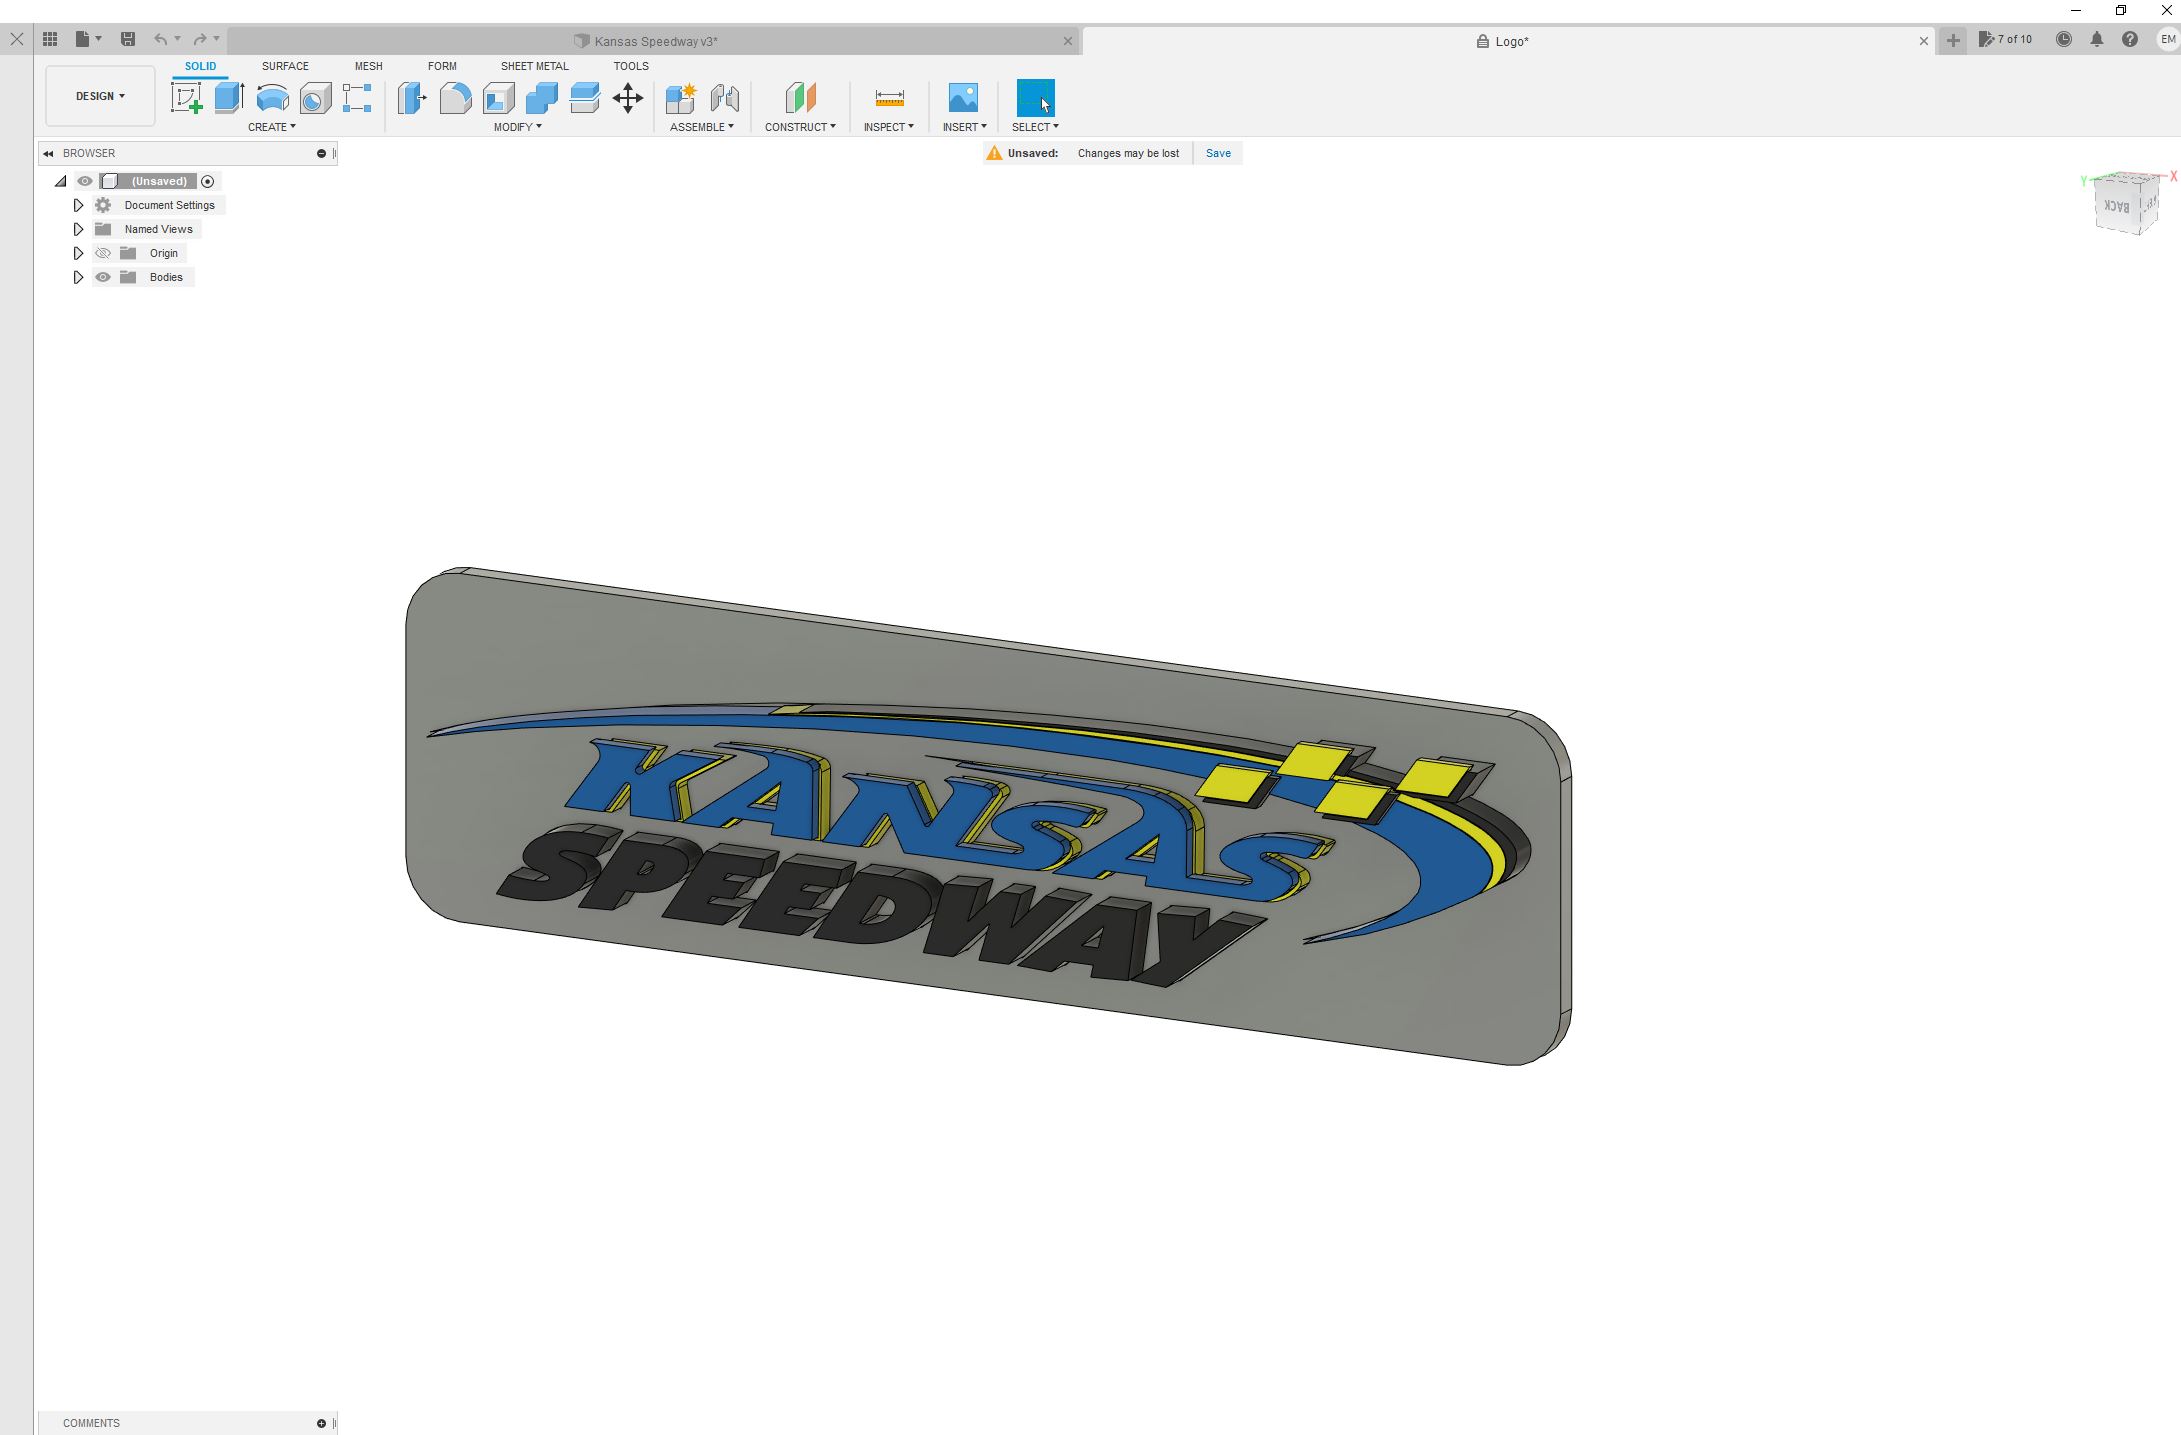
Task: Click the Insert Image icon
Action: (x=963, y=98)
